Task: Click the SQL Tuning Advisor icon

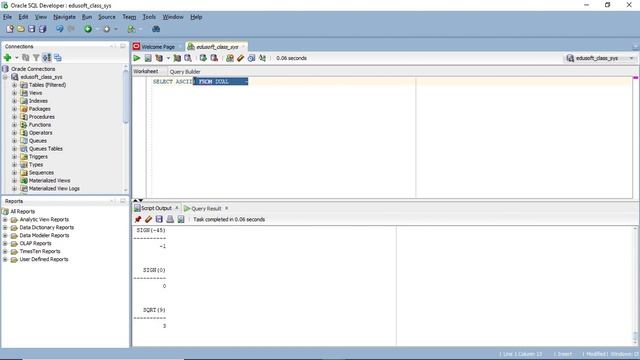Action: (x=188, y=58)
